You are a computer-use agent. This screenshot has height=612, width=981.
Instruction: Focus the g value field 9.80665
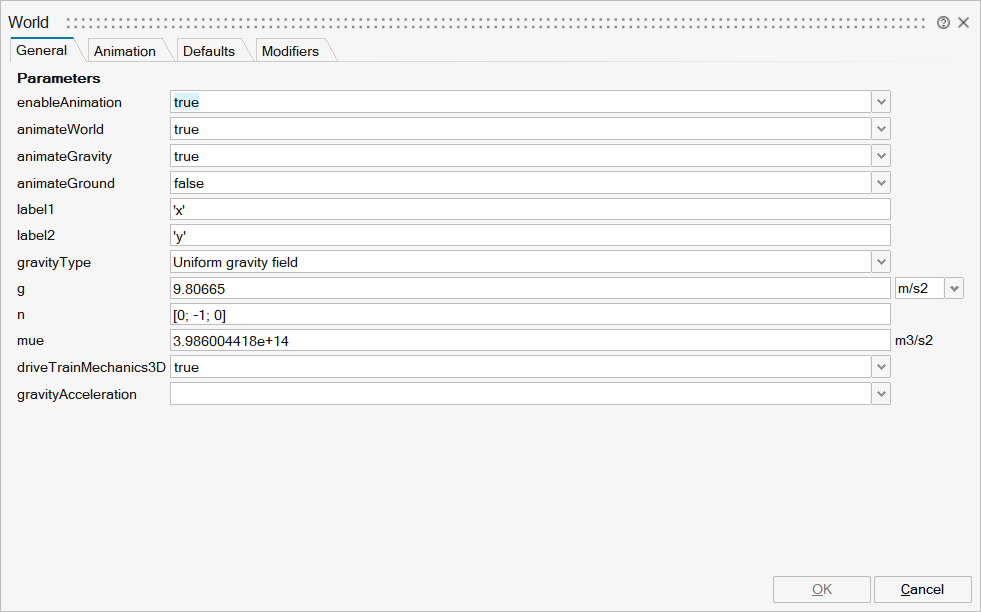click(530, 288)
